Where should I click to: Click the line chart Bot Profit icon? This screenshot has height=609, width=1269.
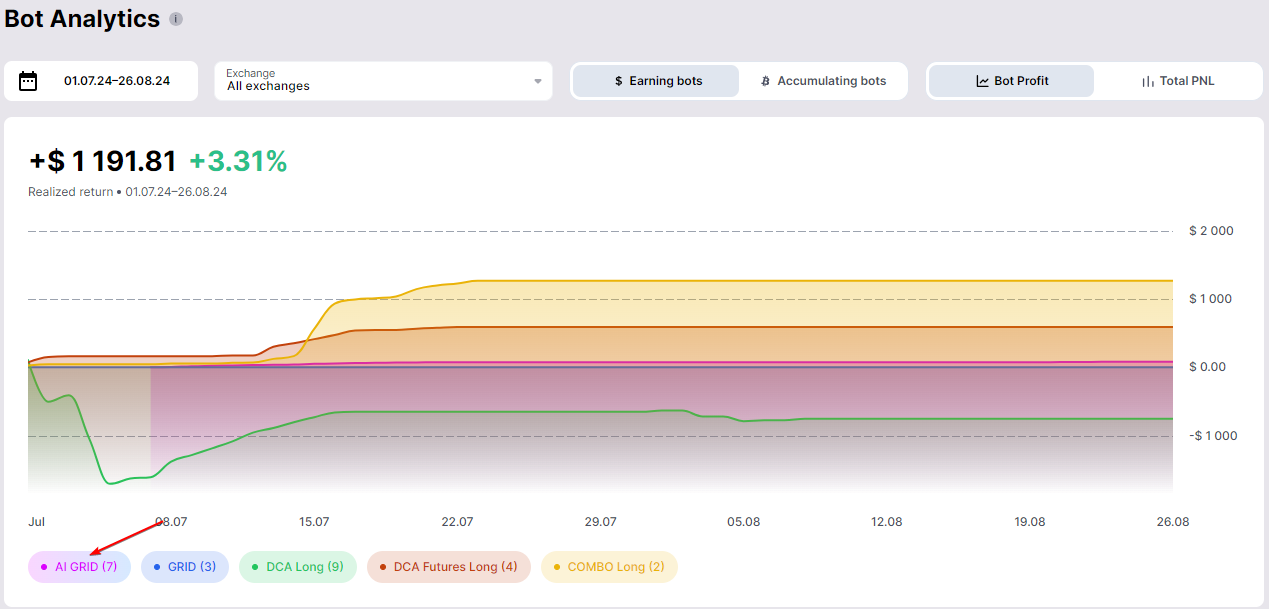982,81
